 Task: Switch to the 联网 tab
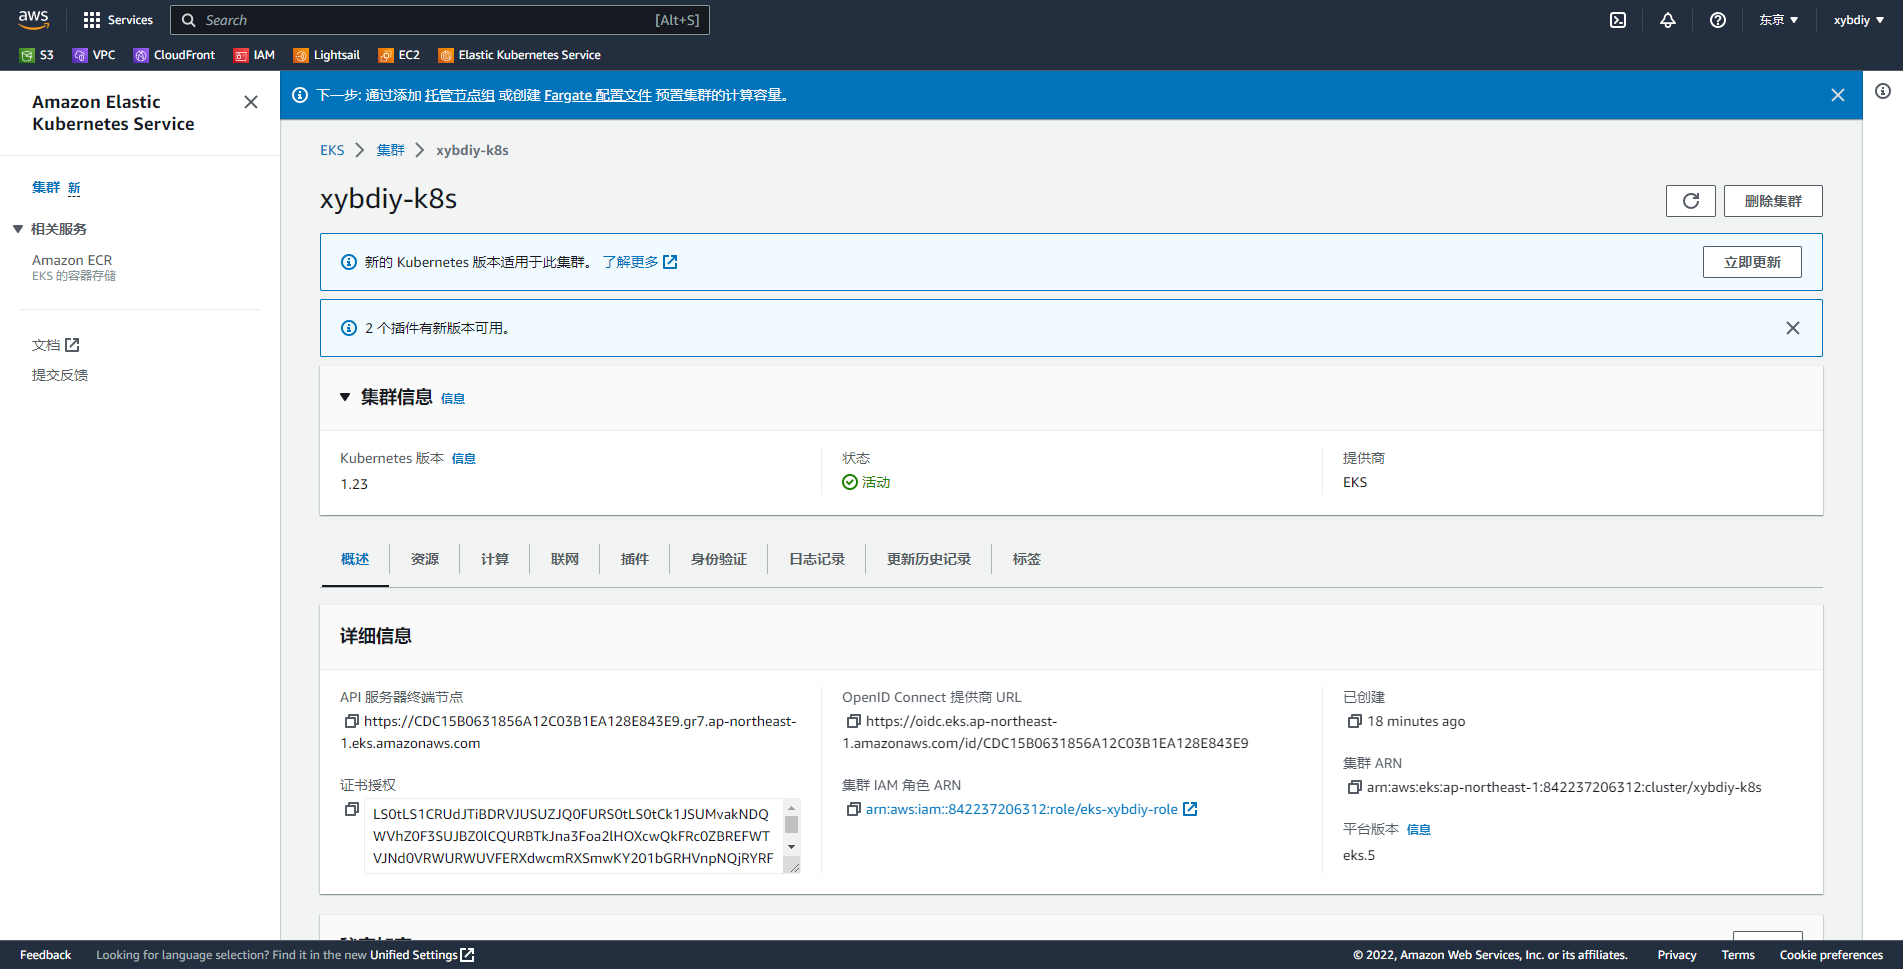[565, 559]
